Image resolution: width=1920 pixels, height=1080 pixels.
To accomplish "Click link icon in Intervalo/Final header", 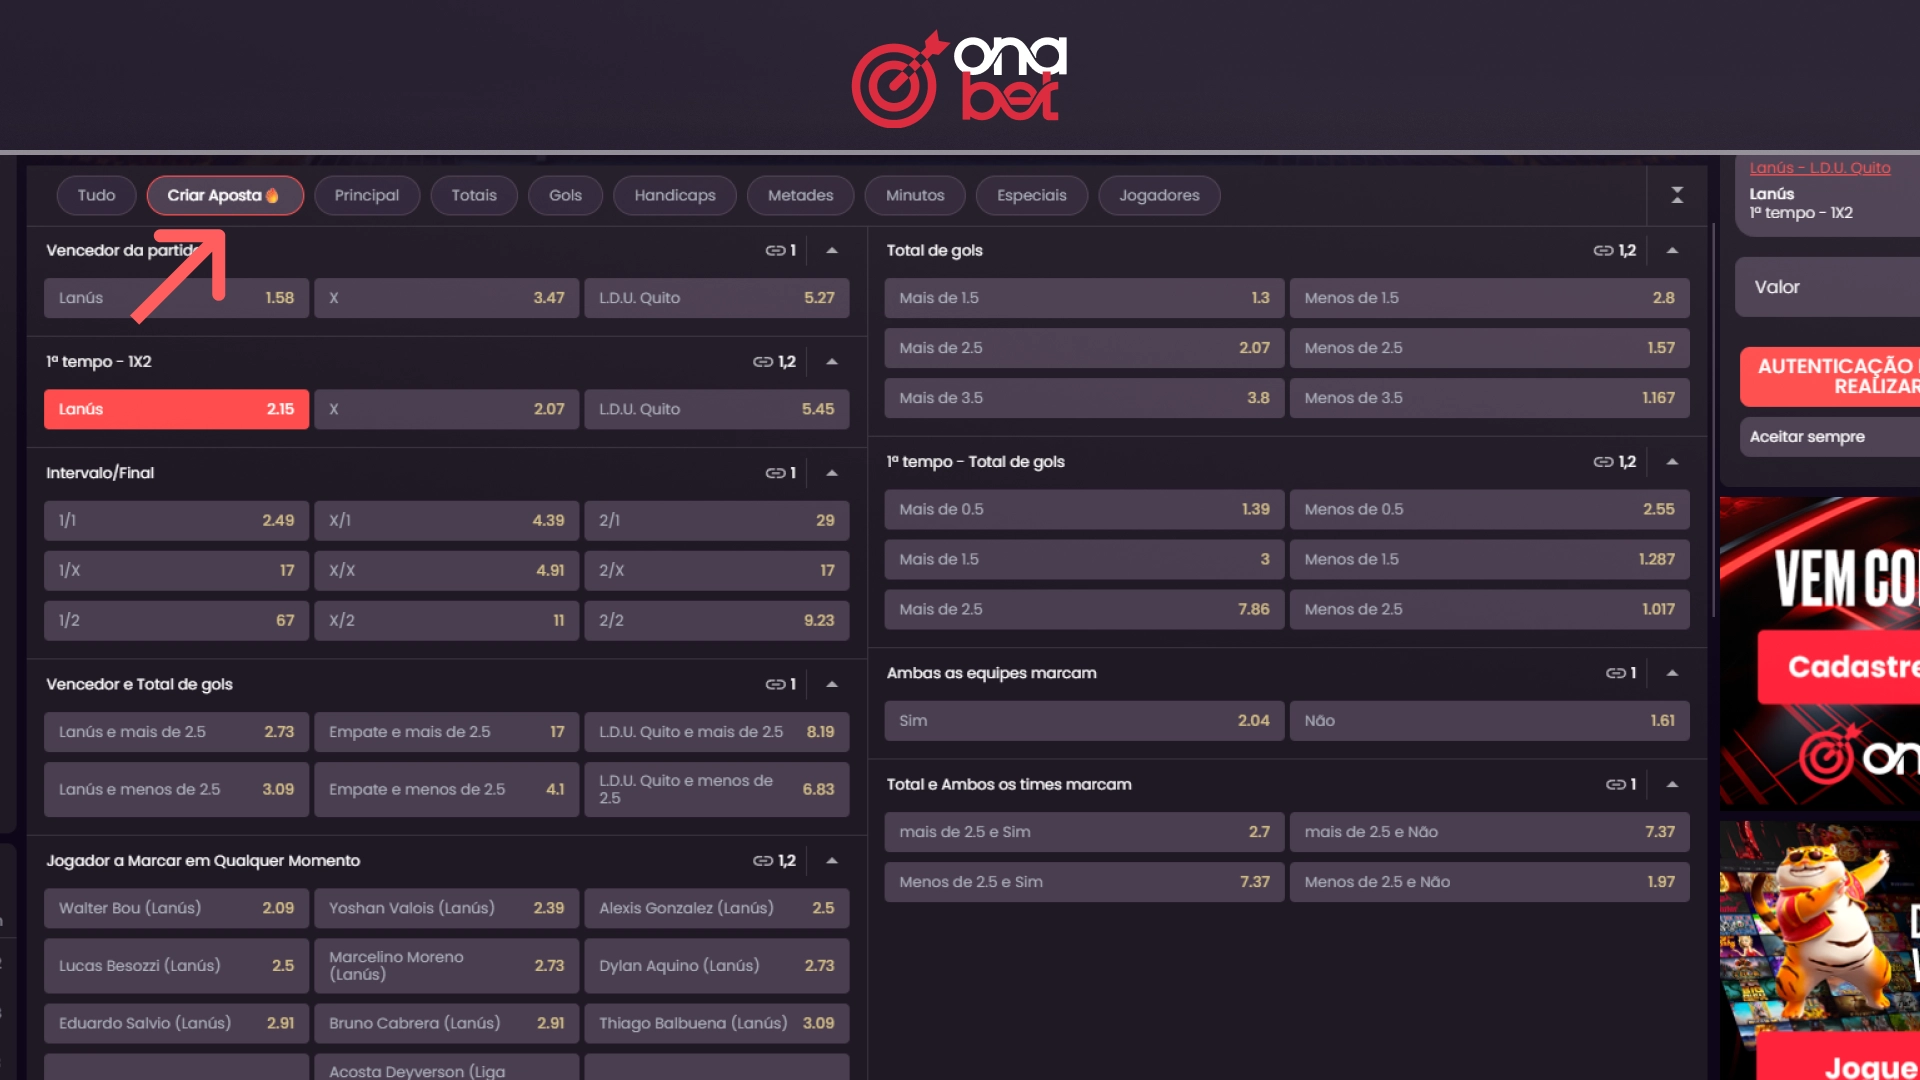I will [x=775, y=473].
